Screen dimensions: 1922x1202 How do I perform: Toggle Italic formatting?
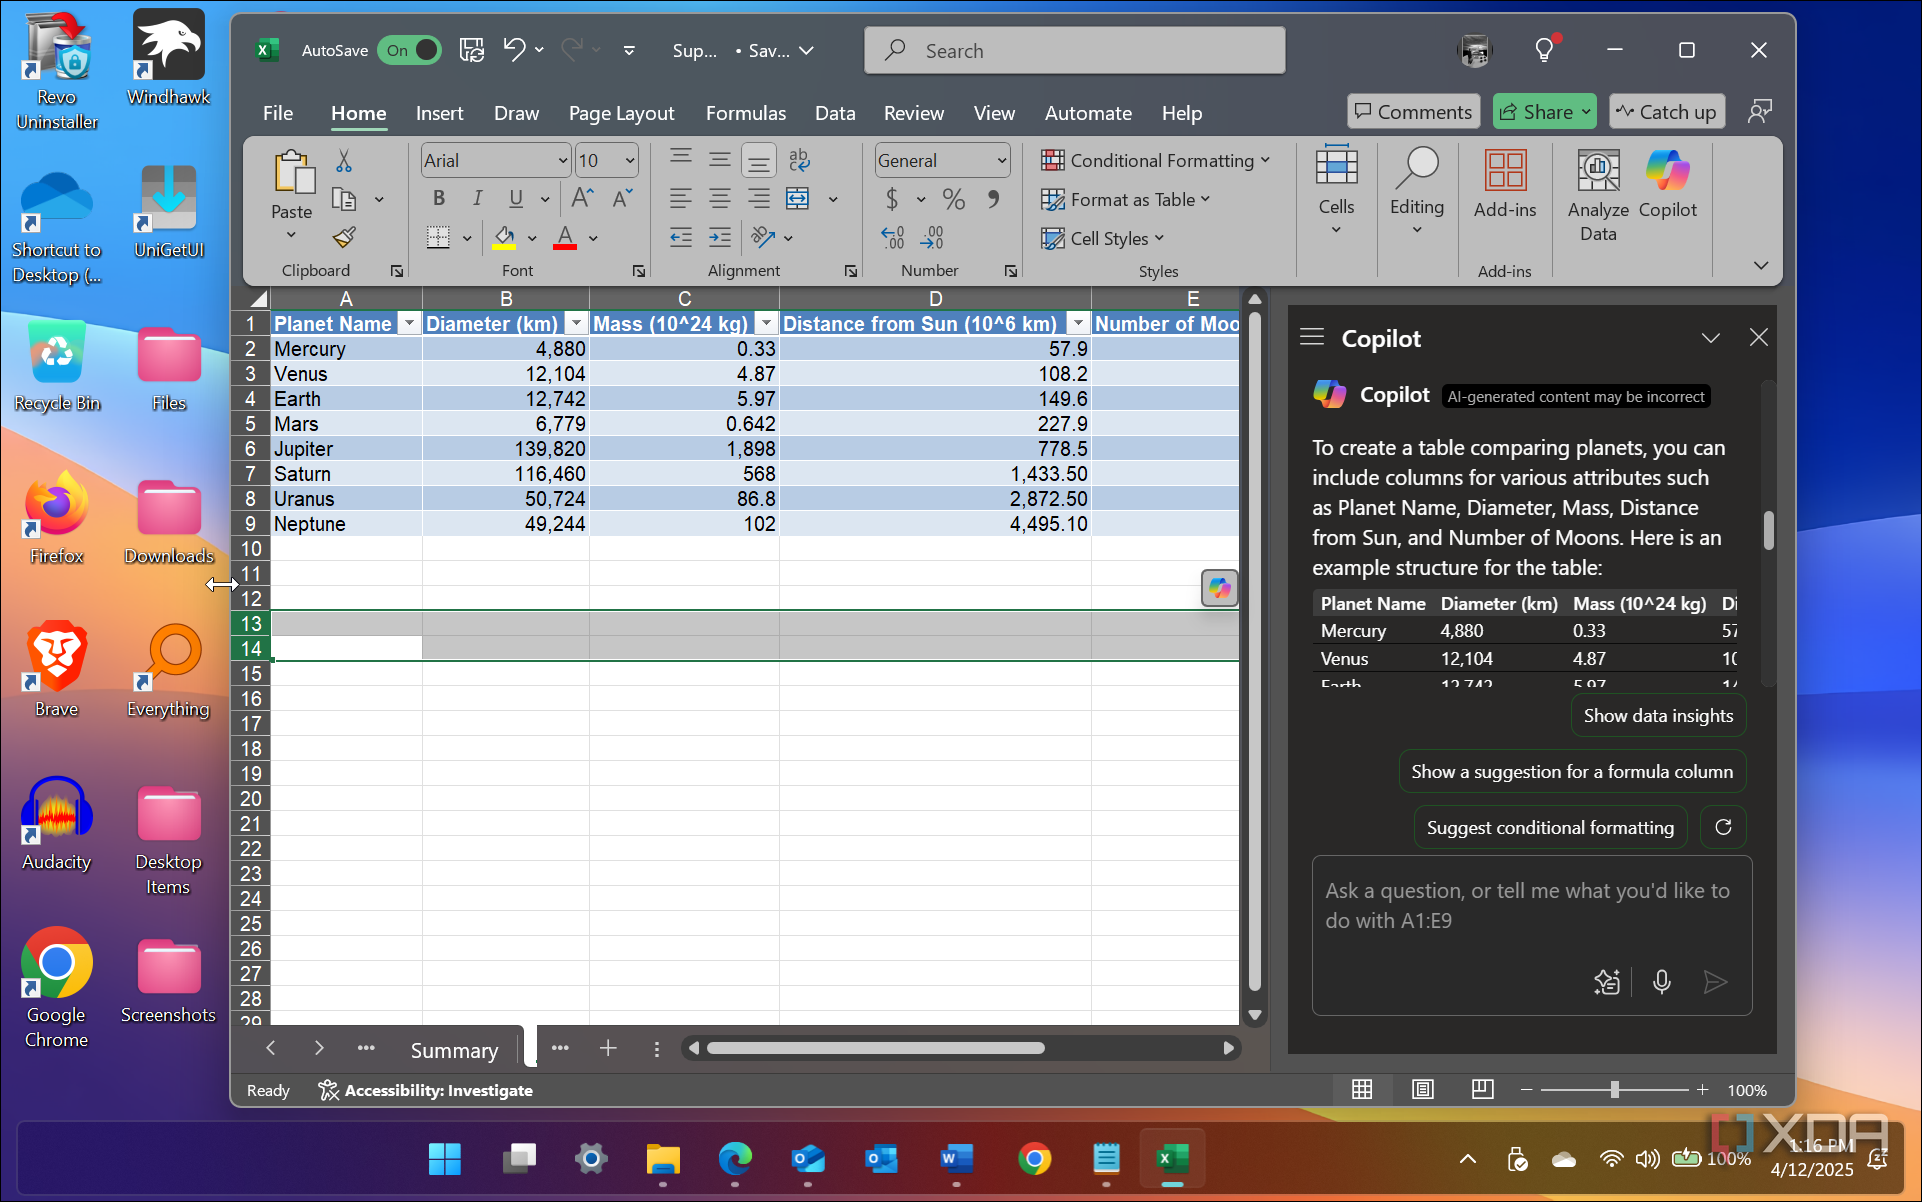(477, 199)
